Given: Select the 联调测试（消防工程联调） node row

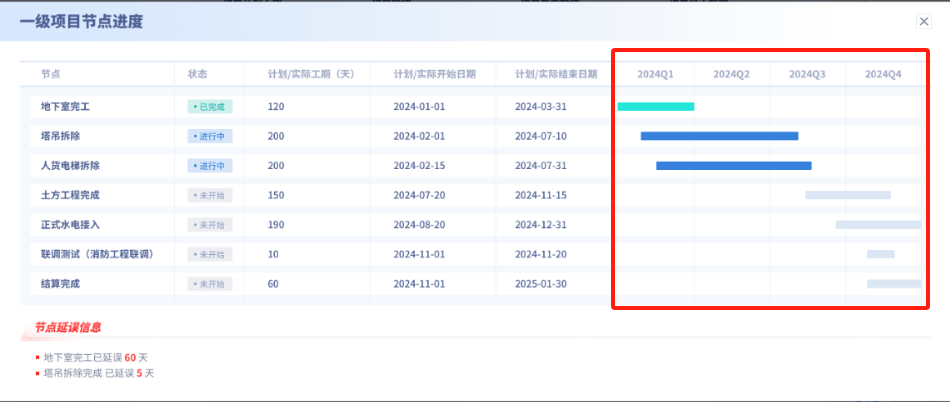Looking at the screenshot, I should pyautogui.click(x=476, y=254).
